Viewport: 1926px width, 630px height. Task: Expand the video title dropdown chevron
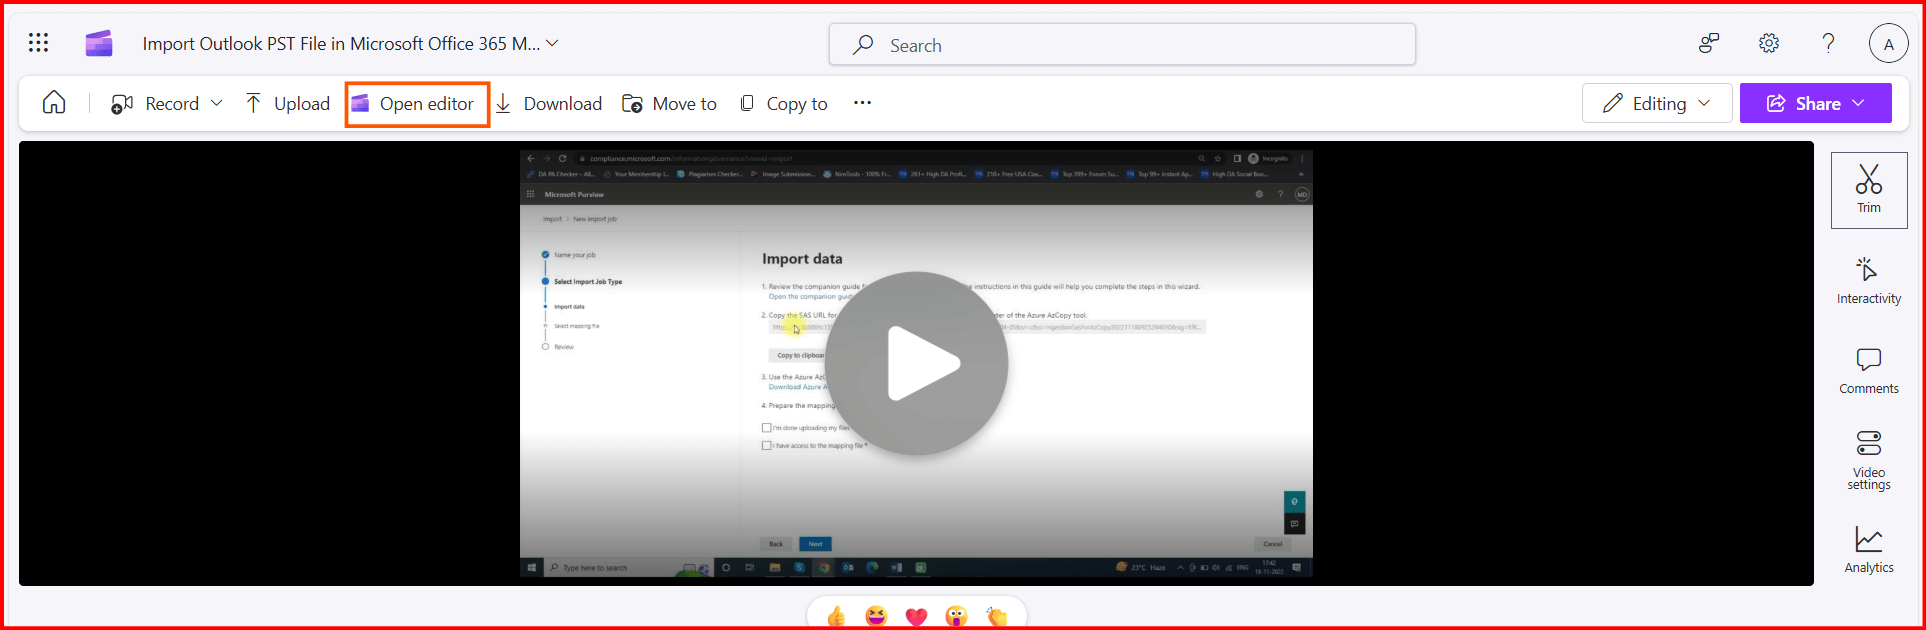click(552, 43)
